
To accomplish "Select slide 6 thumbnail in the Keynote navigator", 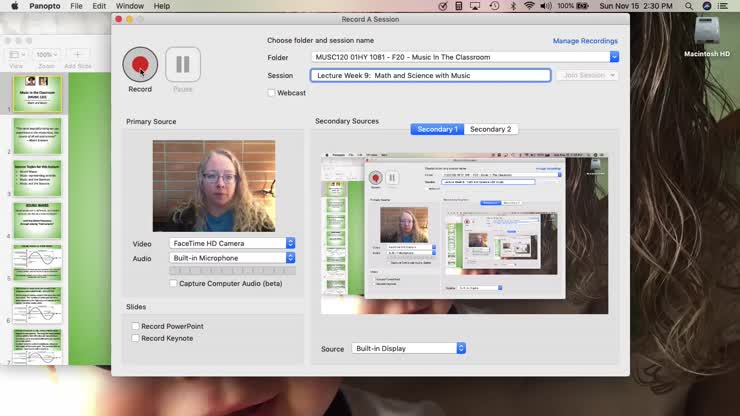I will pos(37,305).
